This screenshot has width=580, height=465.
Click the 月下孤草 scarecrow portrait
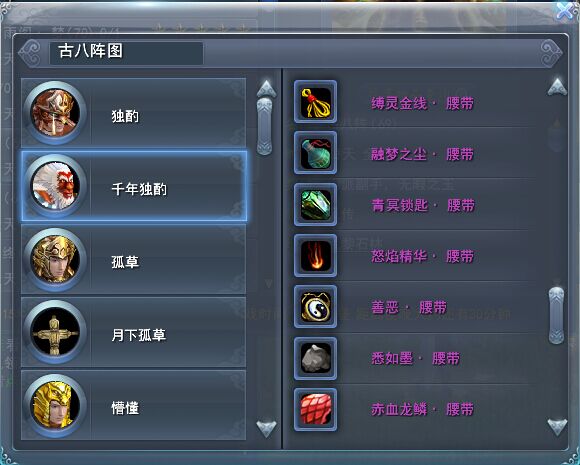55,332
